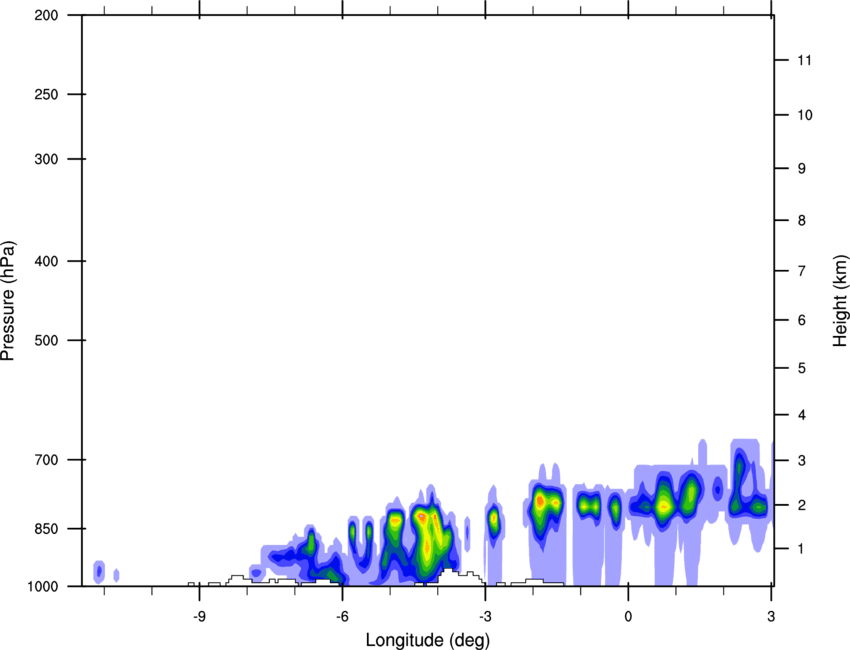Click the Height (km) axis title
This screenshot has width=850, height=650.
[x=840, y=300]
